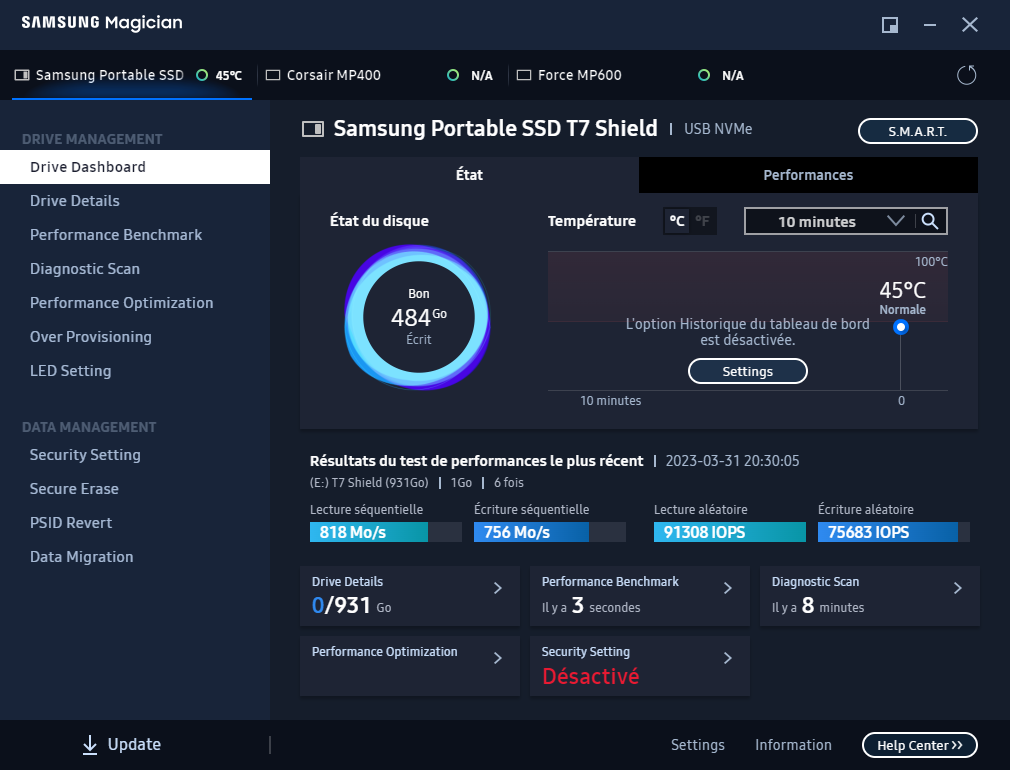This screenshot has width=1010, height=770.
Task: Click the Update download arrow icon
Action: (x=90, y=745)
